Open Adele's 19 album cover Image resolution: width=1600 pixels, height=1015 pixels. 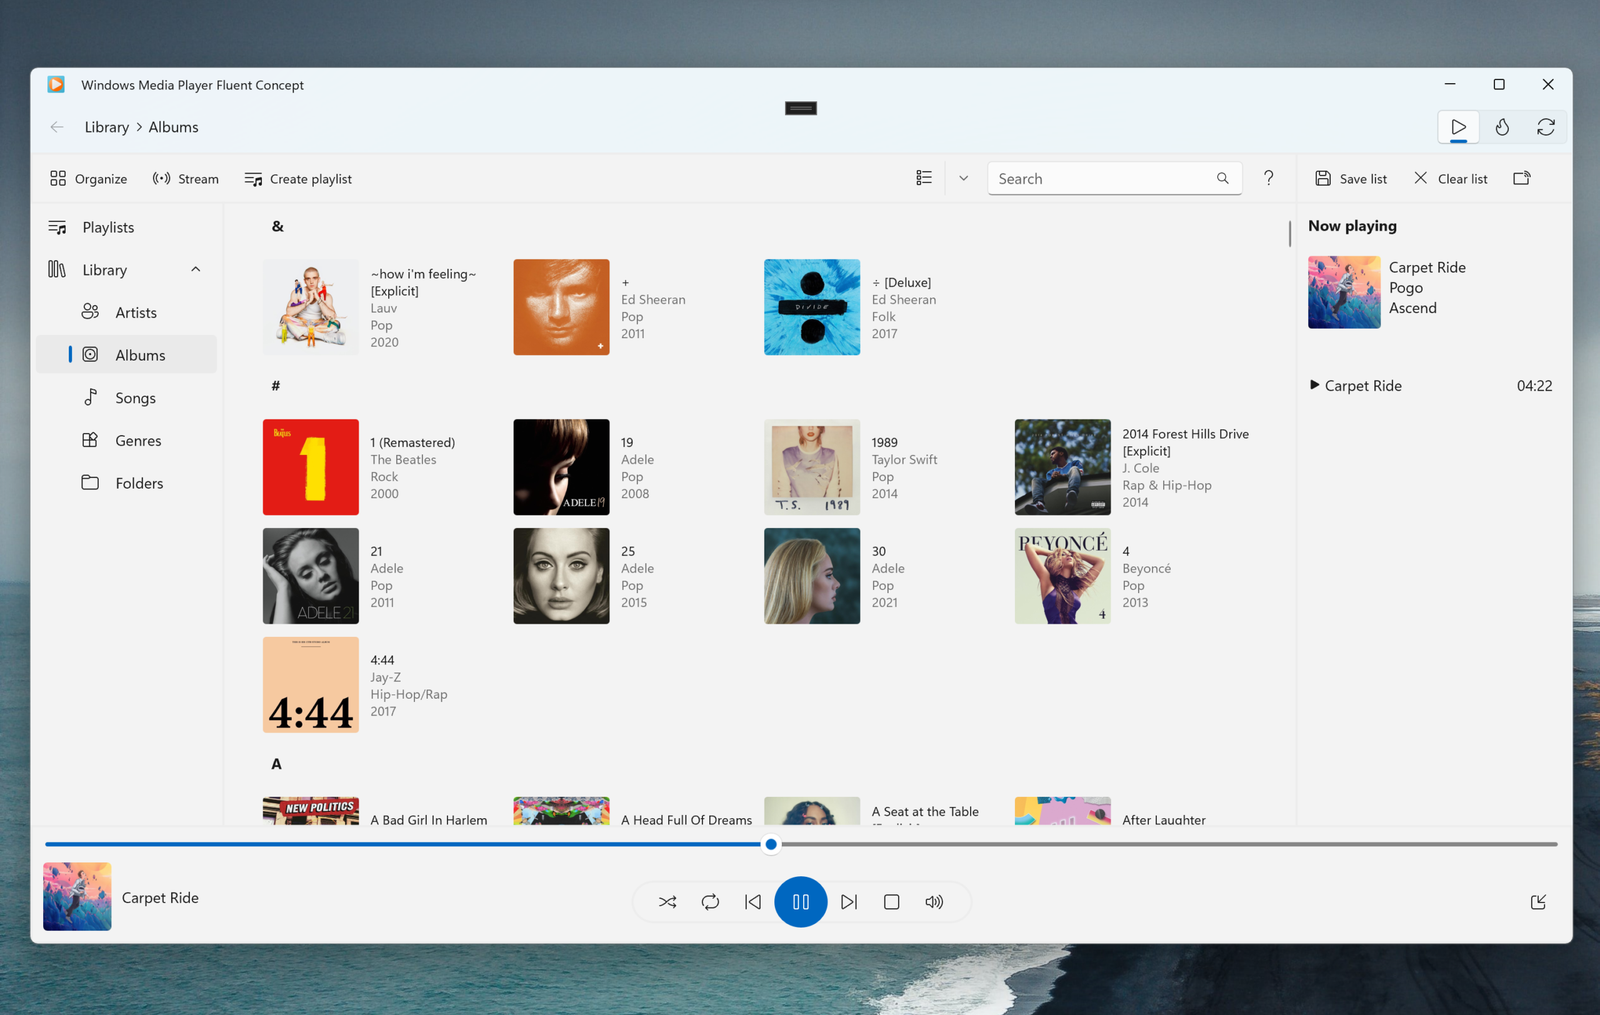(561, 467)
